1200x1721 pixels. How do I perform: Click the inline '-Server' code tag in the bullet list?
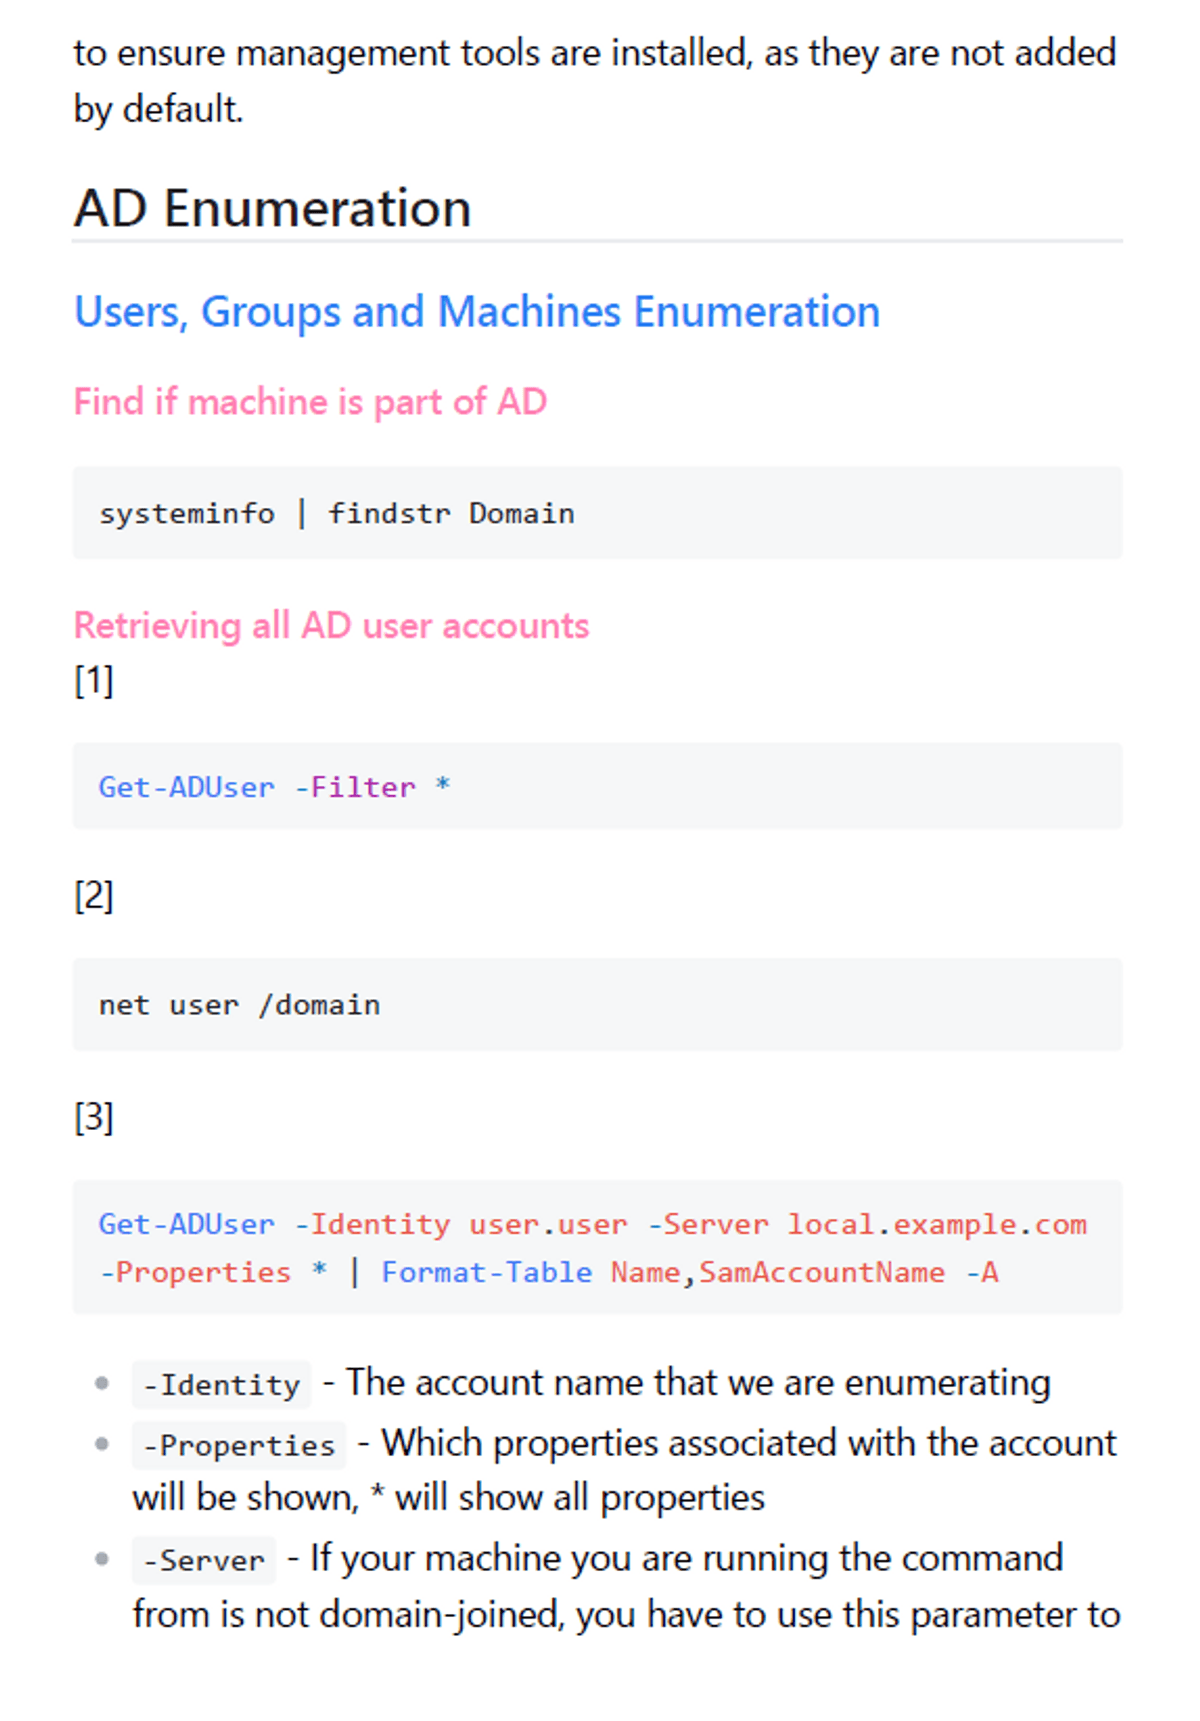[204, 1560]
